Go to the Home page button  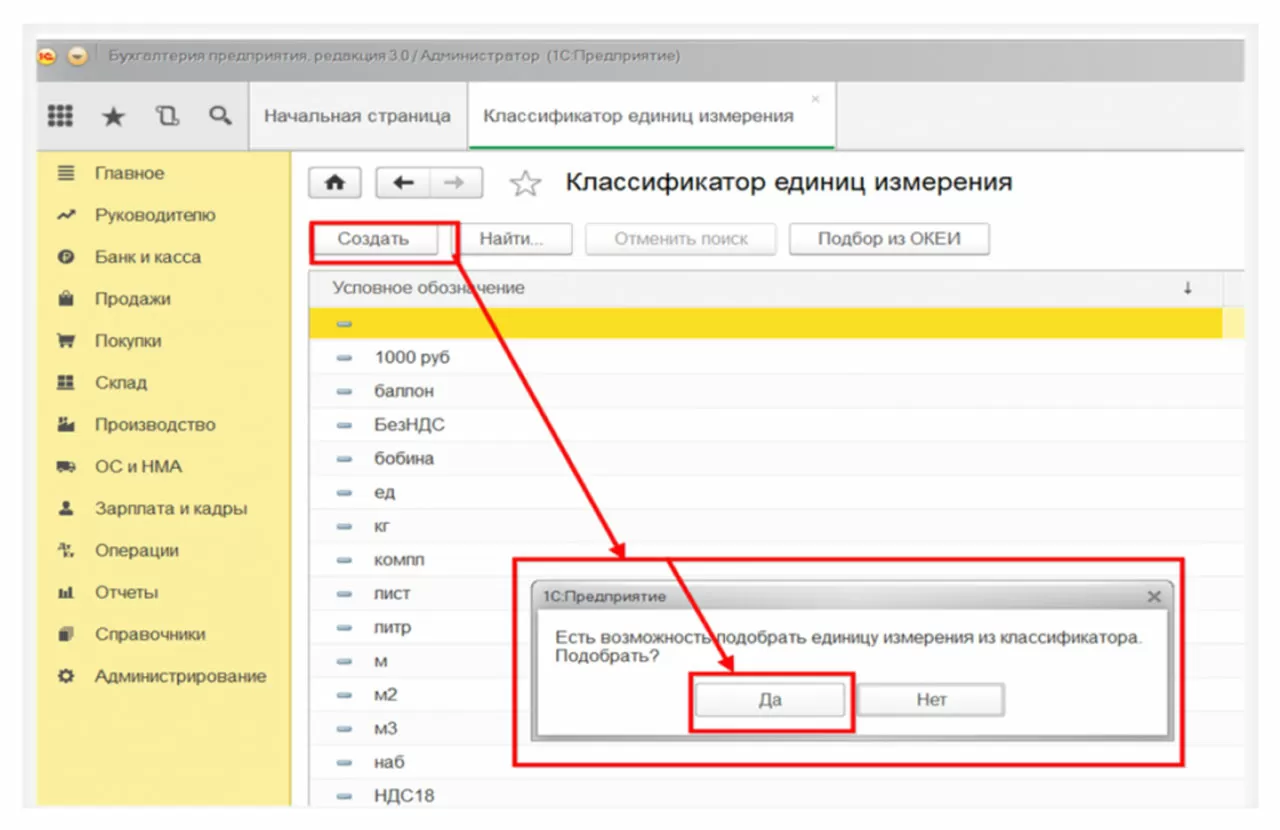click(335, 183)
